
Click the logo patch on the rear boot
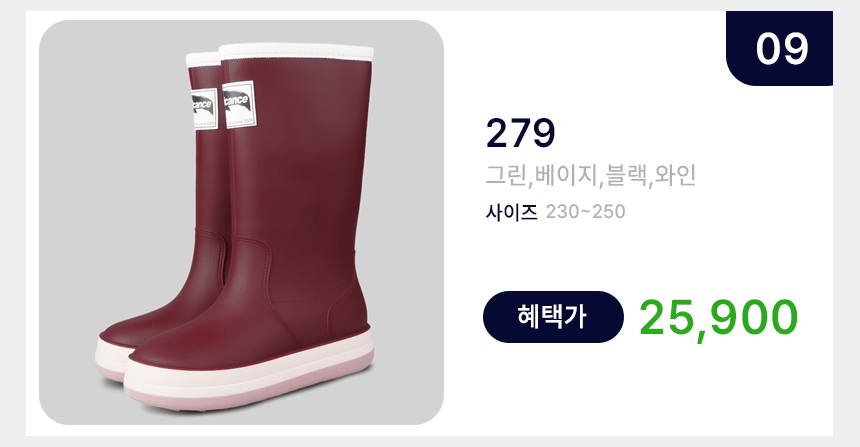[205, 109]
